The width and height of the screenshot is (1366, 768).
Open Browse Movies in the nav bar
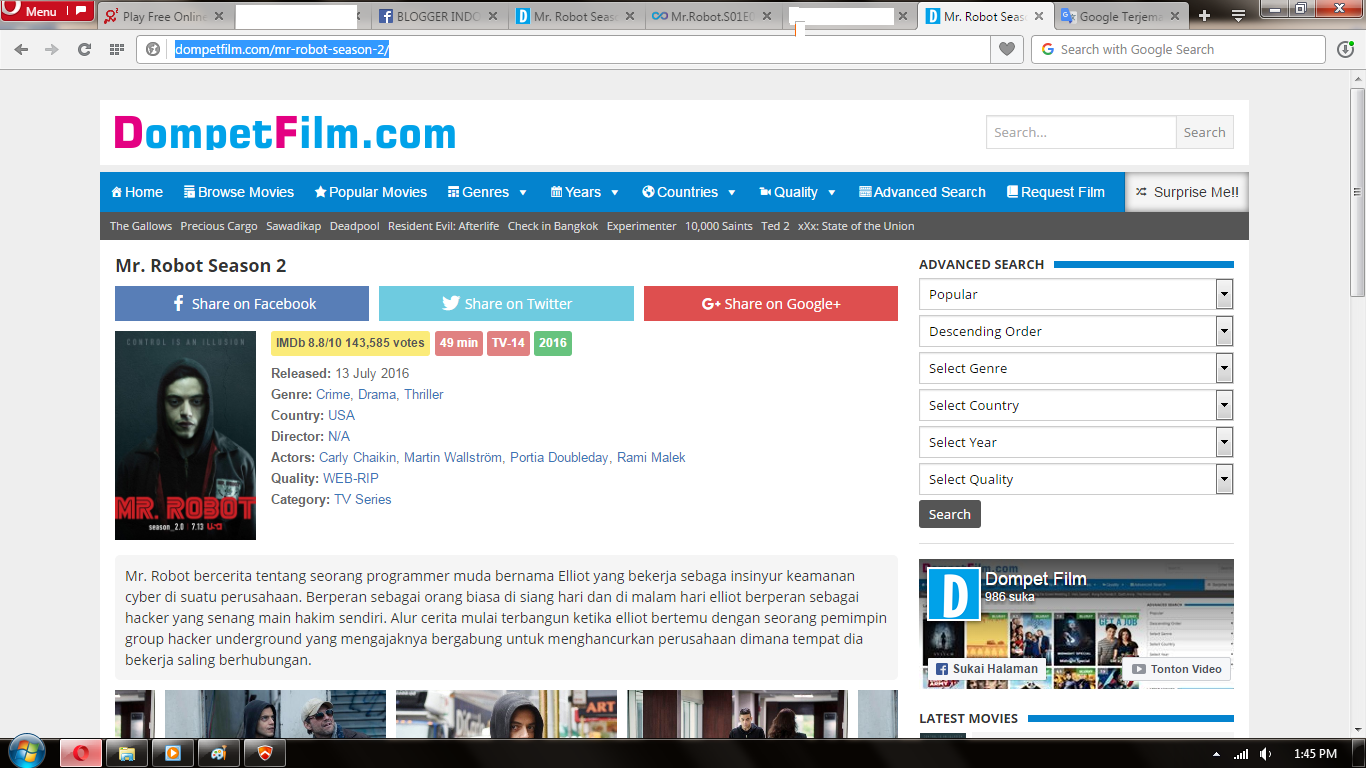239,192
